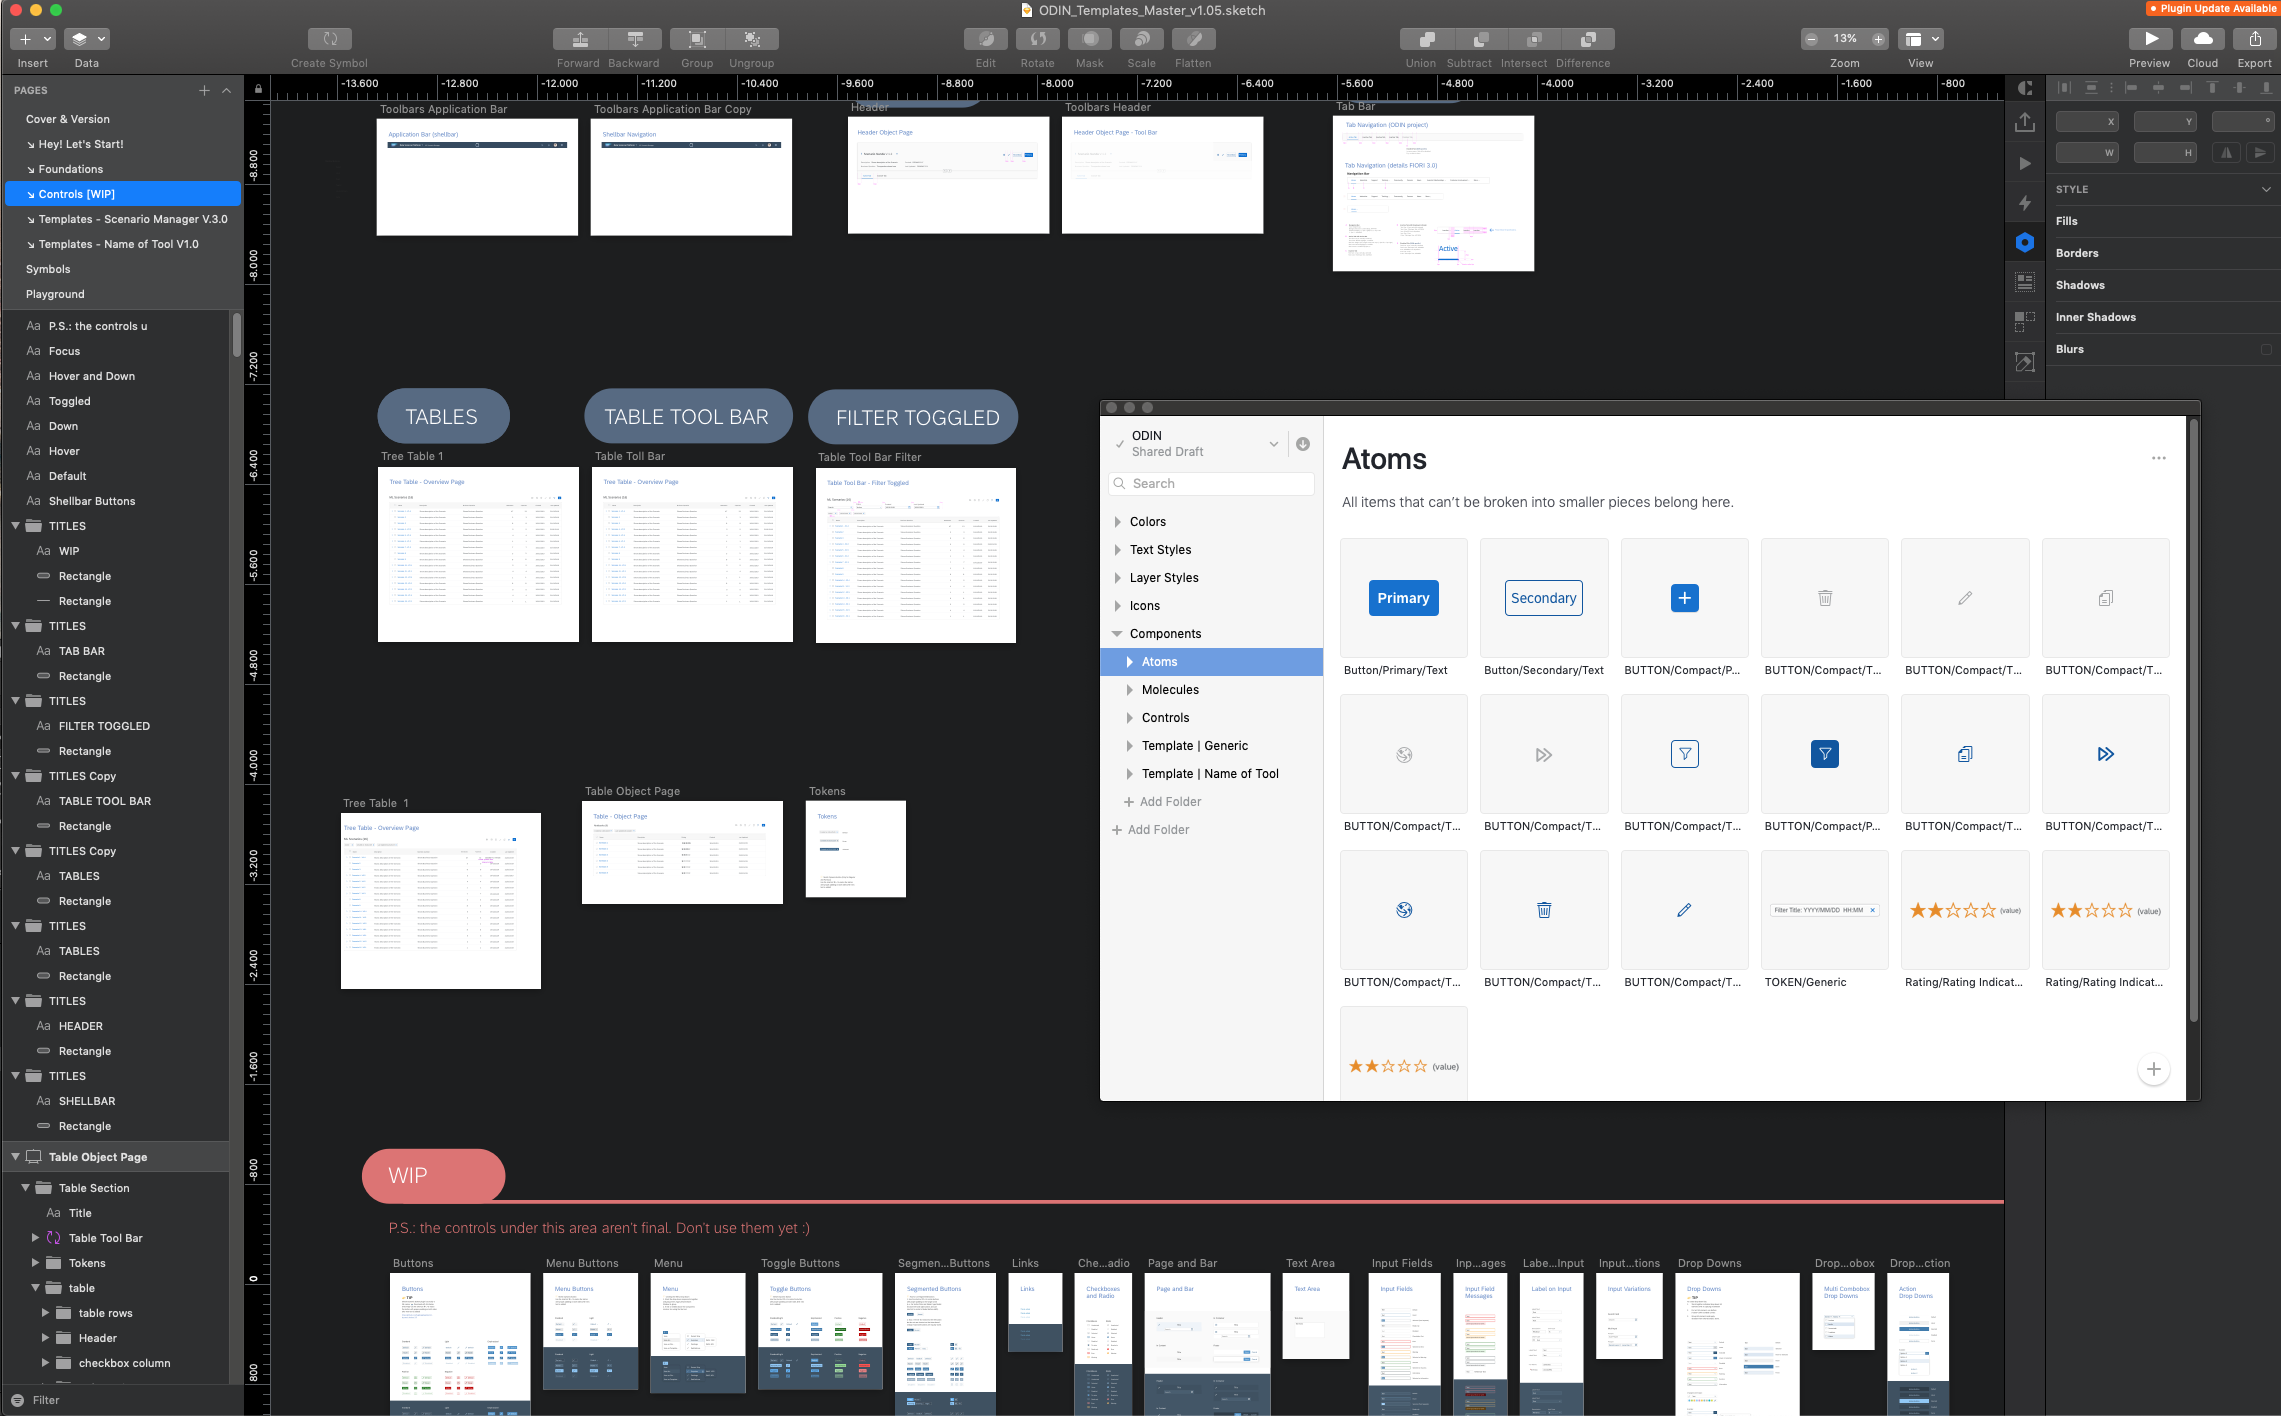Enable the Blurs checkbox
The width and height of the screenshot is (2281, 1416).
(2266, 349)
